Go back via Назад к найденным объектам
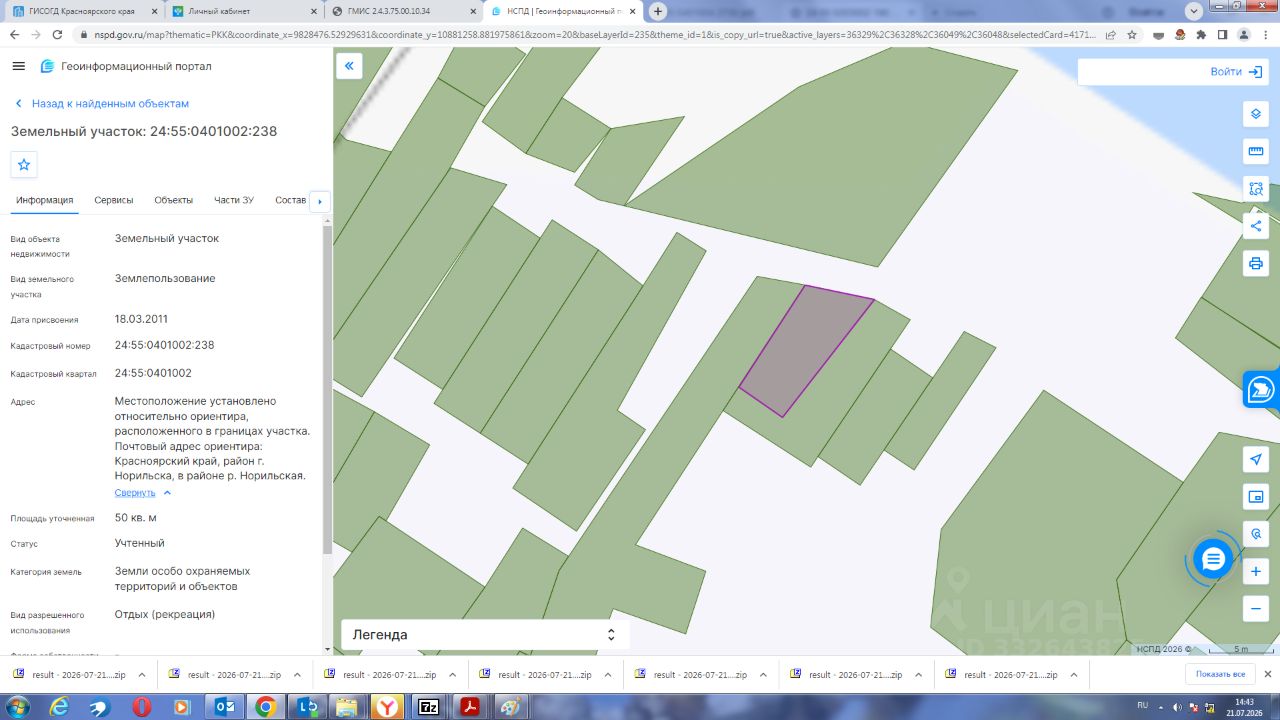The width and height of the screenshot is (1280, 720). click(x=101, y=104)
